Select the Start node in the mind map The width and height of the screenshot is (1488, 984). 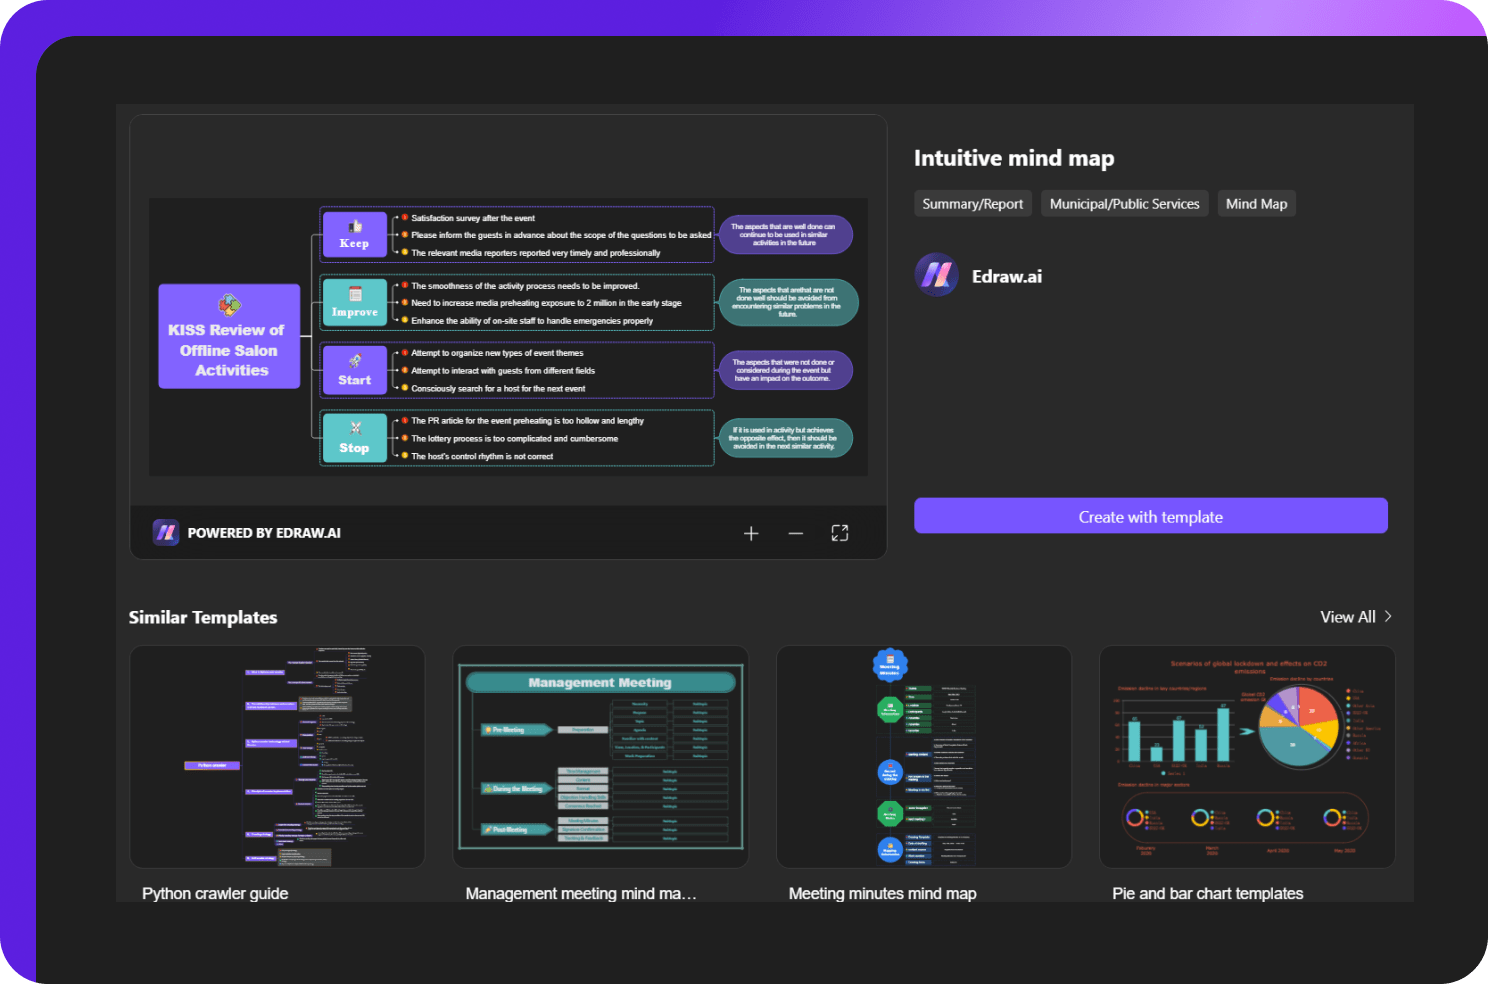[355, 370]
